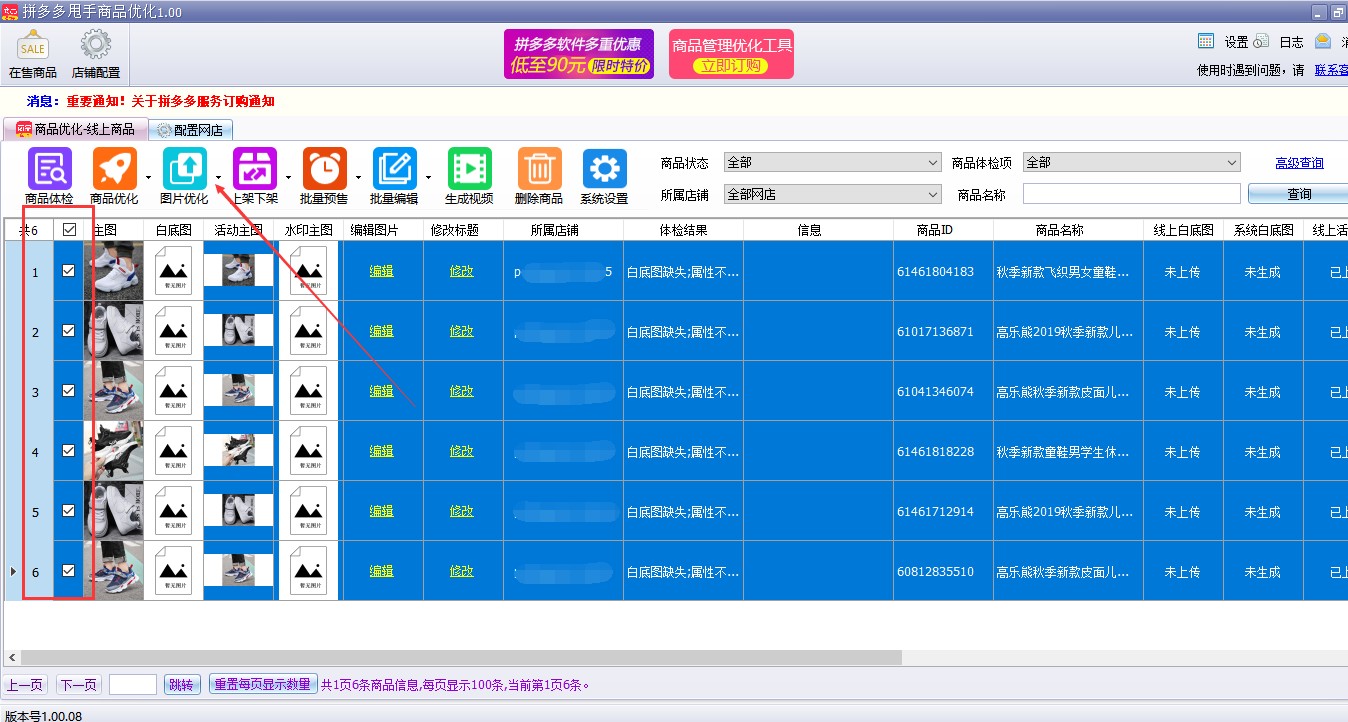Click the 高级查询 advanced query link
Viewport: 1348px width, 722px height.
[1299, 162]
